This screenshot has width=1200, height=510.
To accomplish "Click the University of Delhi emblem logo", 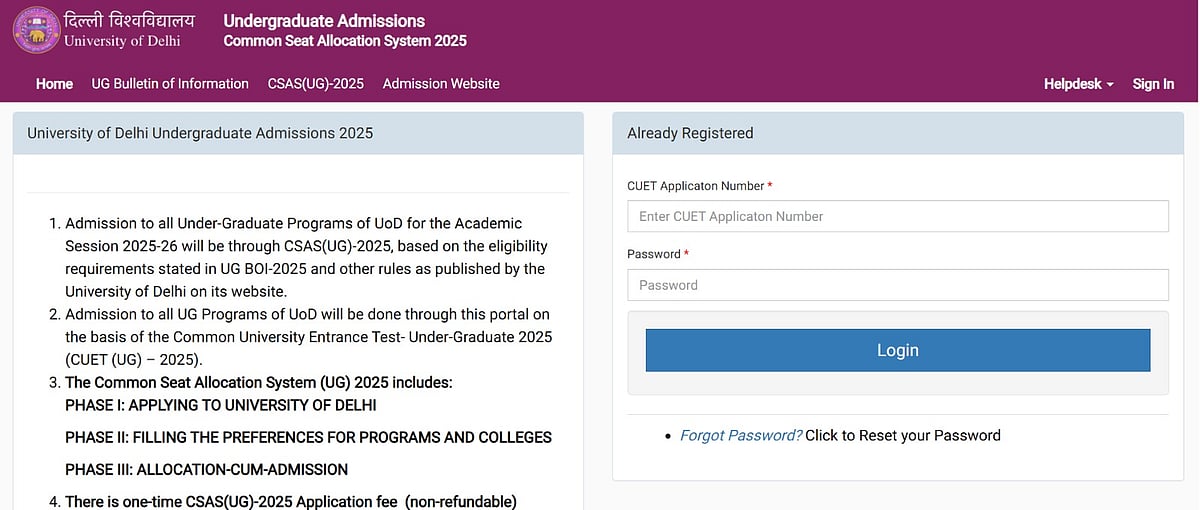I will [x=36, y=30].
